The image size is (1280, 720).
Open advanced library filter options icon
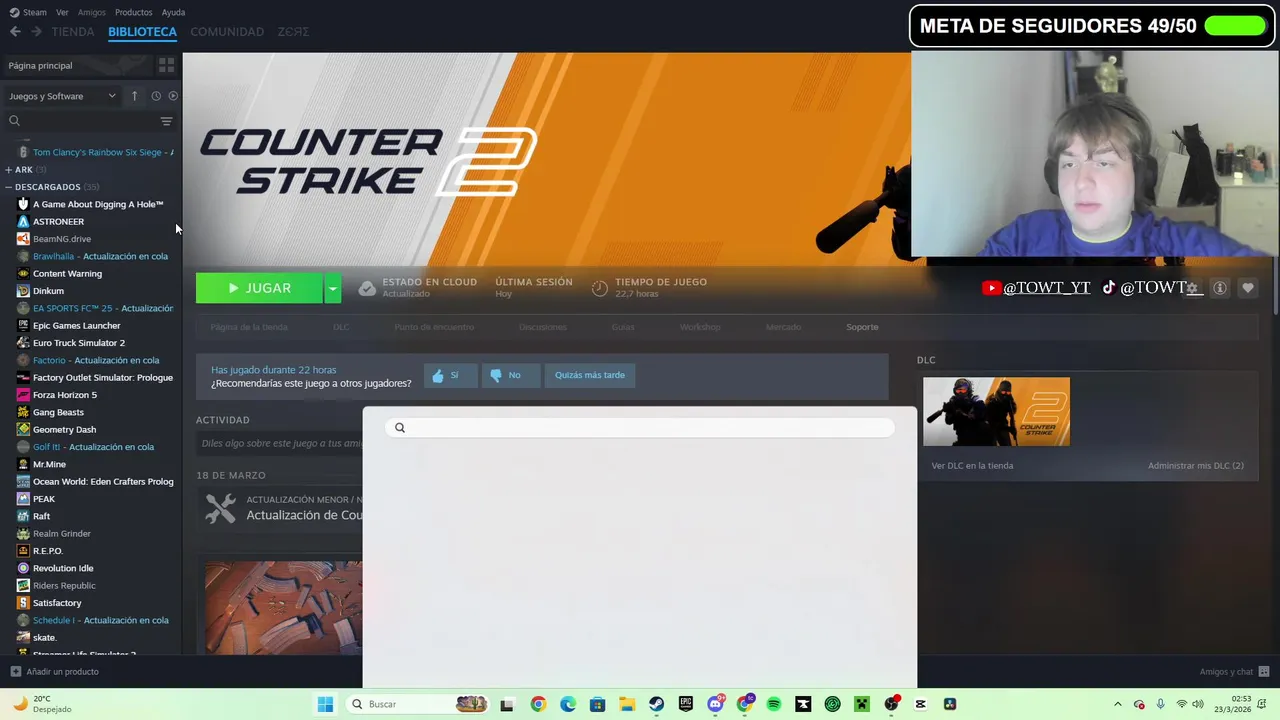tap(166, 121)
